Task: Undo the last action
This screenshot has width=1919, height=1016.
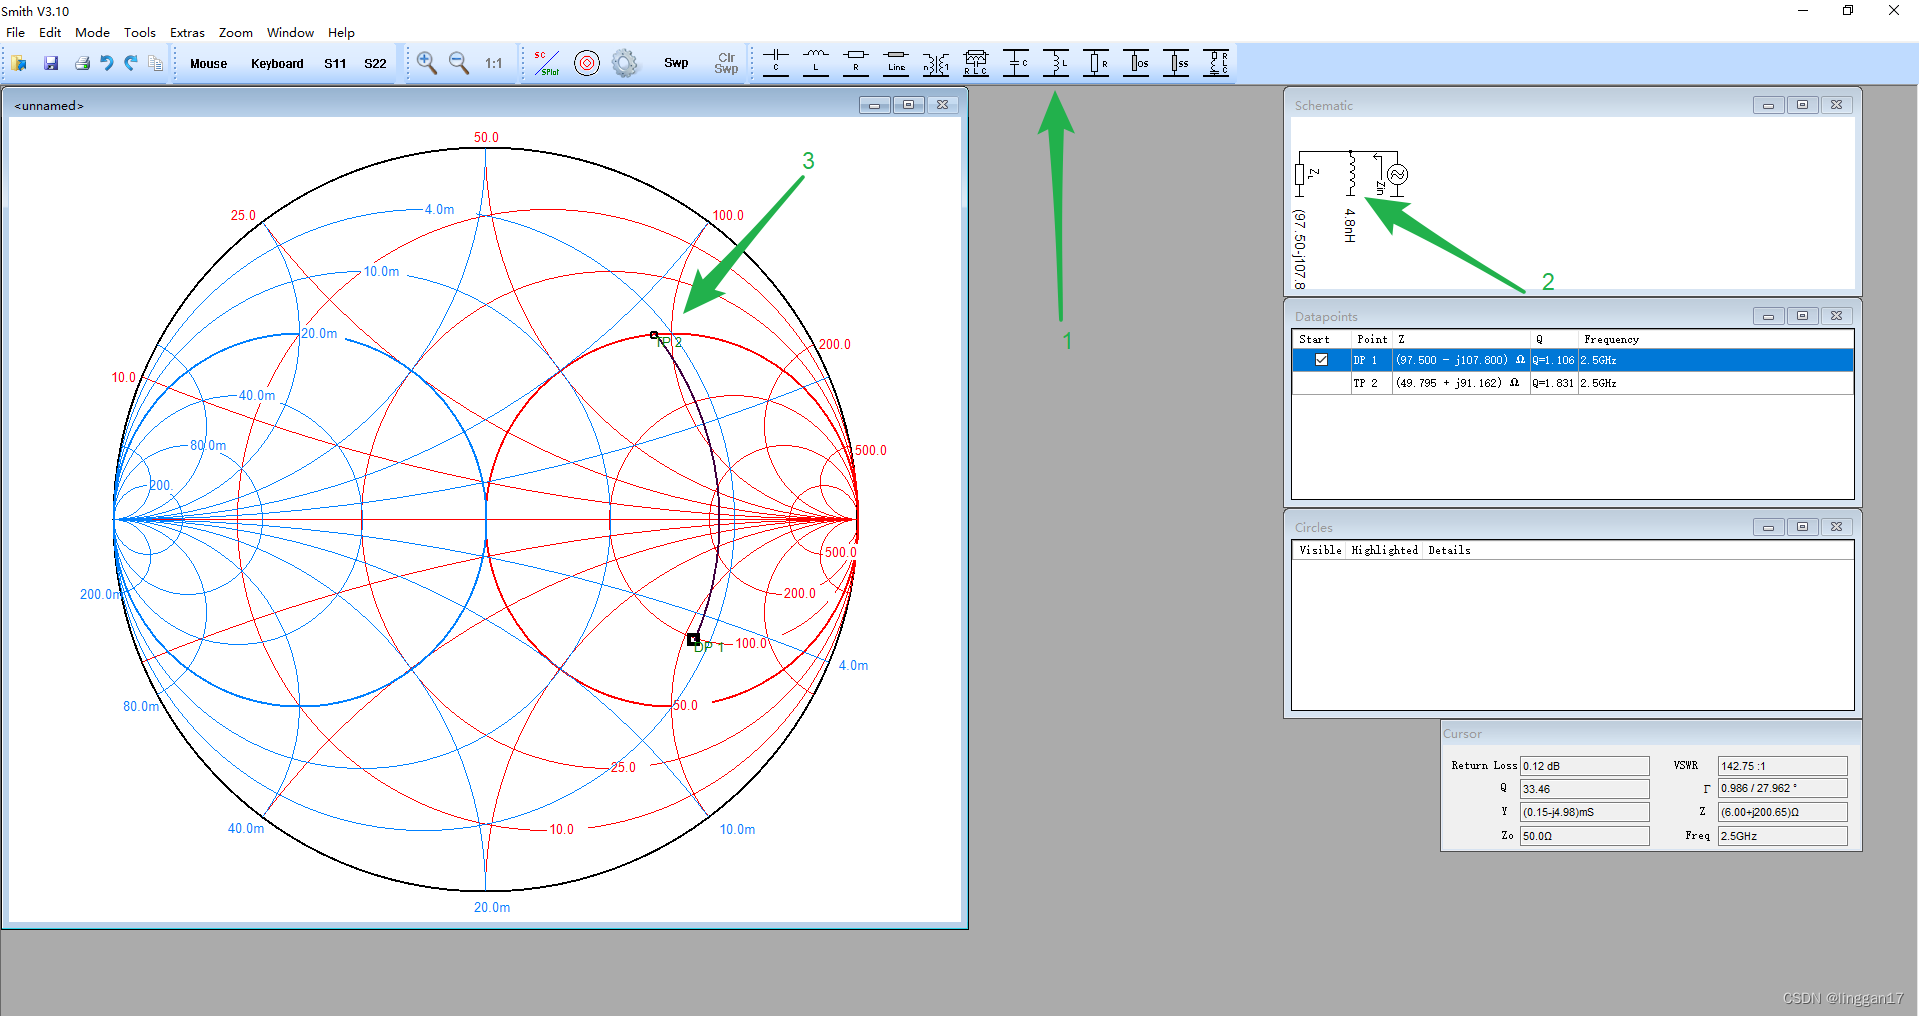Action: pyautogui.click(x=107, y=63)
